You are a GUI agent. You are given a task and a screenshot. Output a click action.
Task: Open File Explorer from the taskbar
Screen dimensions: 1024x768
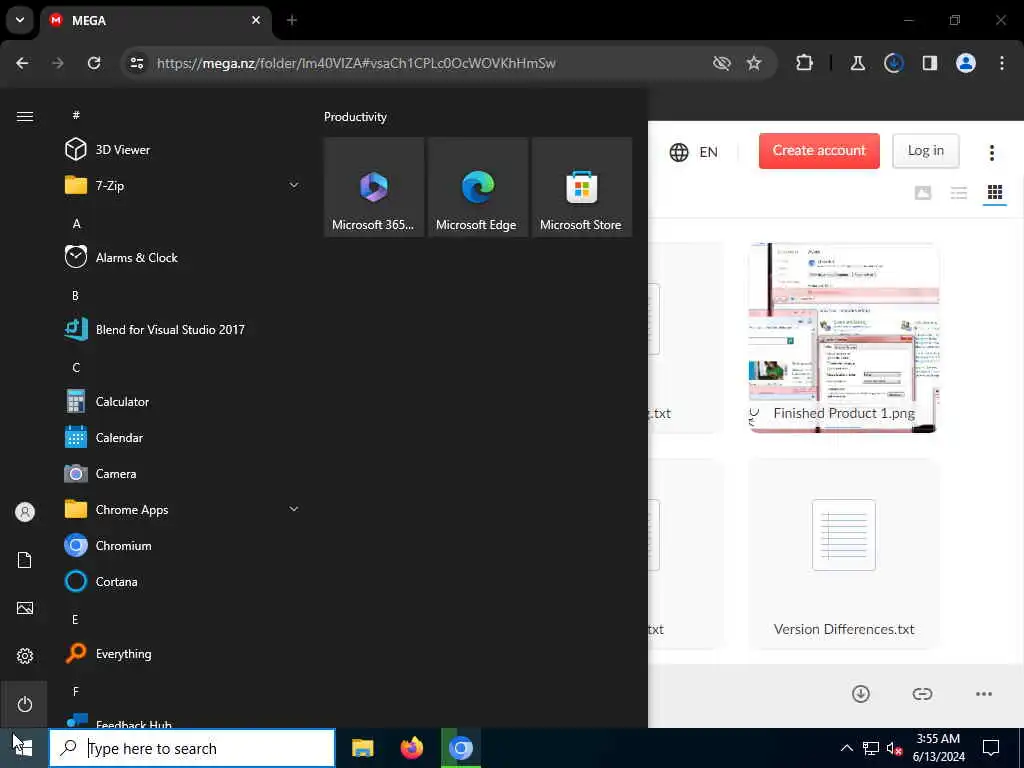click(362, 748)
